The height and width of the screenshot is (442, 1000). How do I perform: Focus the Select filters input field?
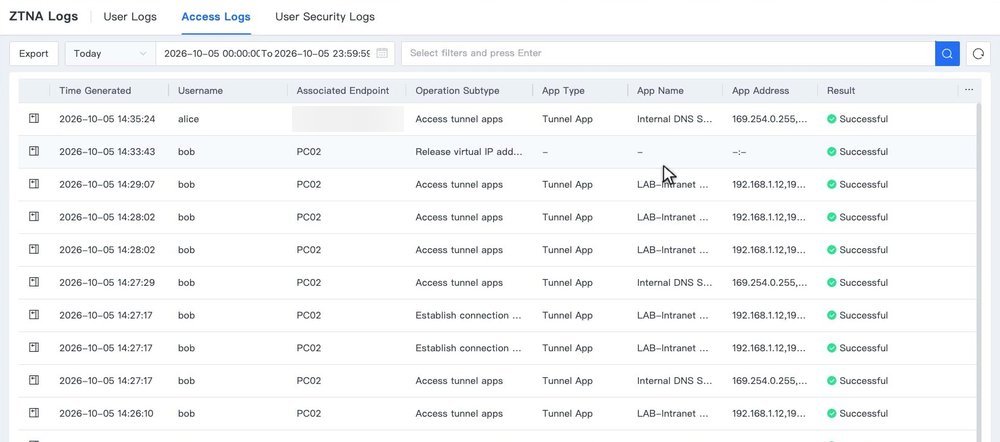(x=668, y=54)
